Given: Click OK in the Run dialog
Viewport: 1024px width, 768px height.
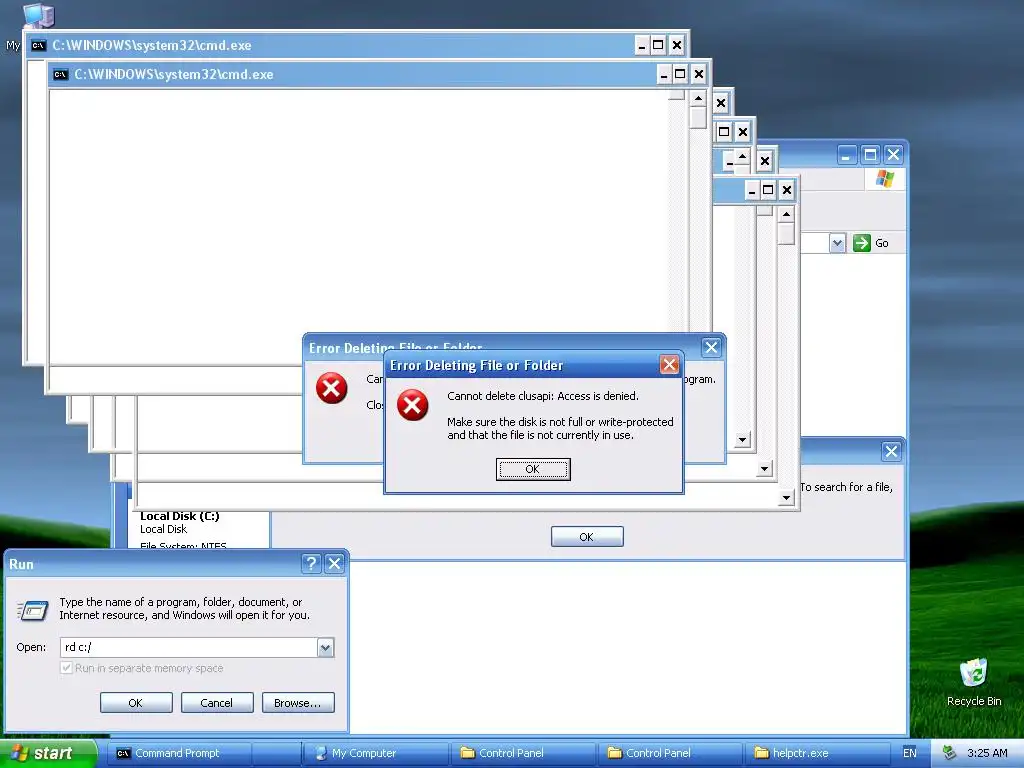Looking at the screenshot, I should point(136,703).
